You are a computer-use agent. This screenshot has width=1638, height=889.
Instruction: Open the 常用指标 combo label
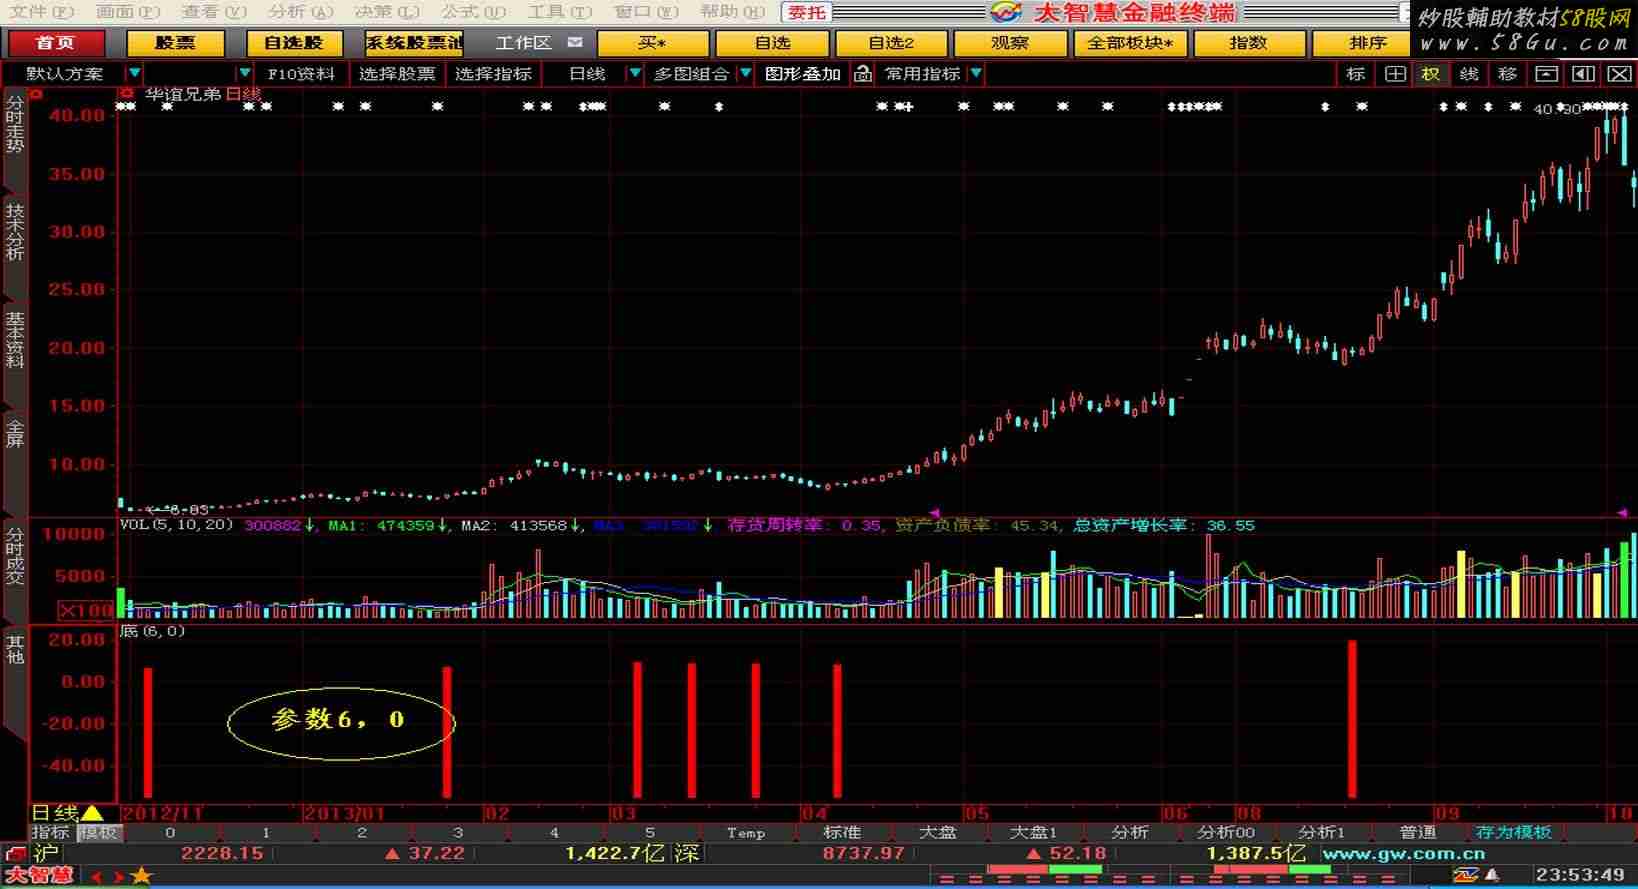(922, 74)
